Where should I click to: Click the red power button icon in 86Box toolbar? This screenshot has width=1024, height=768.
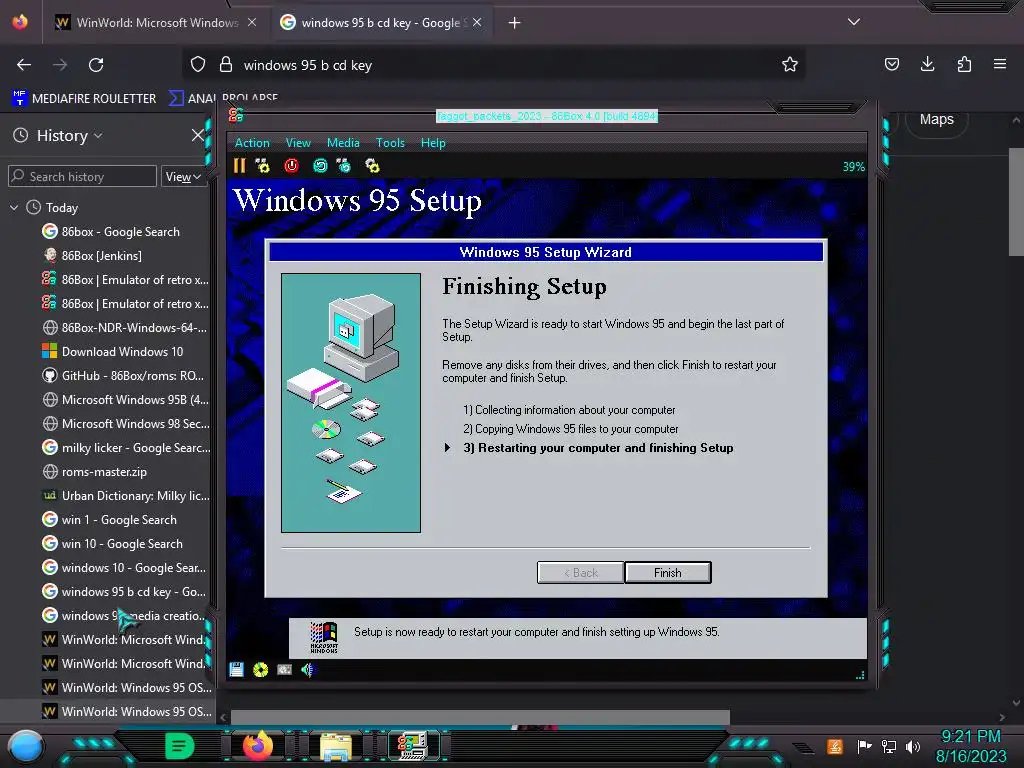291,166
